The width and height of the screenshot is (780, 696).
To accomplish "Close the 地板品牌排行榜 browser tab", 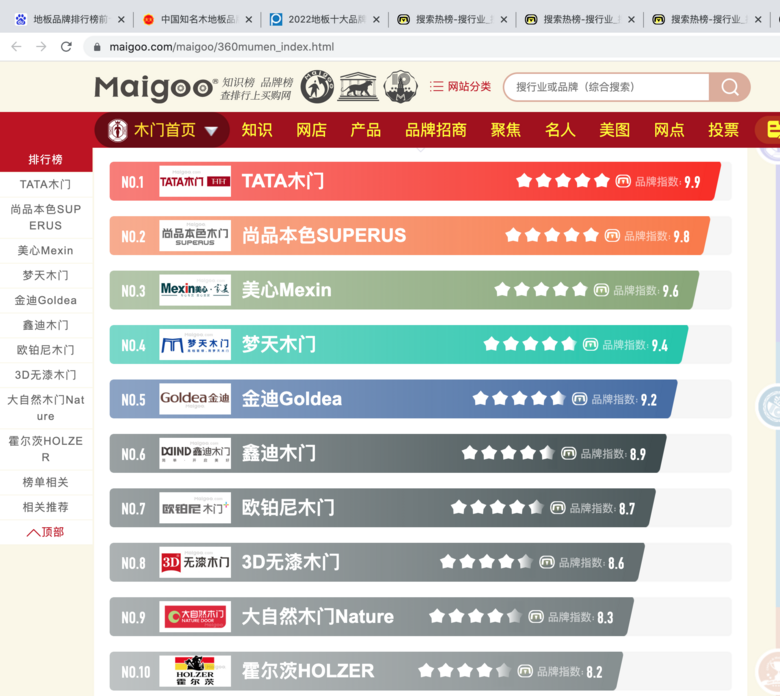I will pos(121,19).
